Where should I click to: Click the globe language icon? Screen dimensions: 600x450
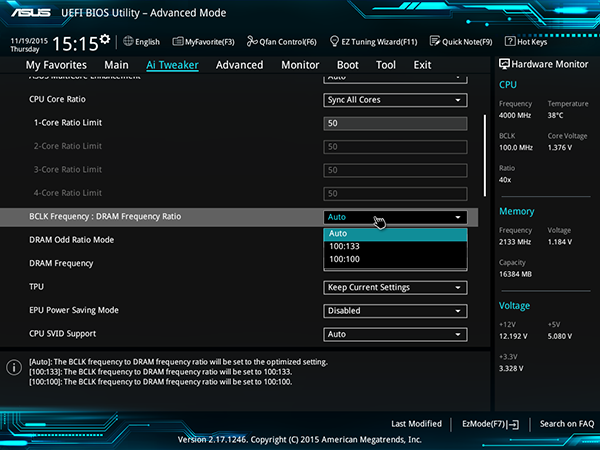(x=128, y=41)
